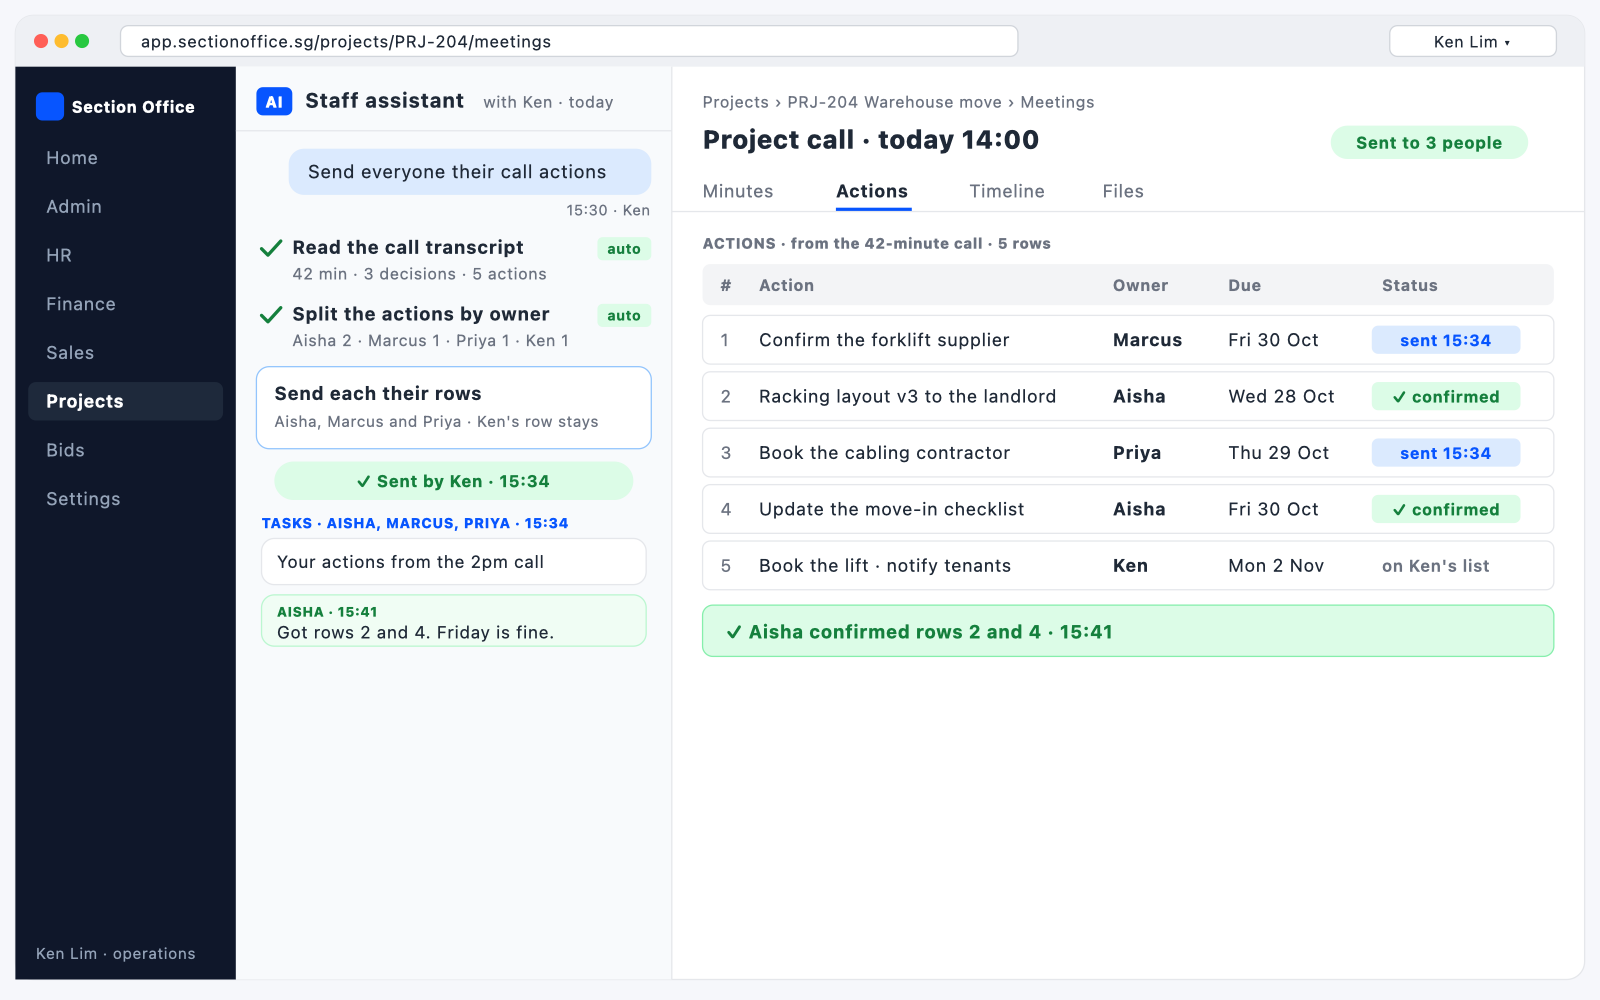Click the auto tag on Read the call transcript
Viewport: 1600px width, 1000px height.
[x=624, y=249]
